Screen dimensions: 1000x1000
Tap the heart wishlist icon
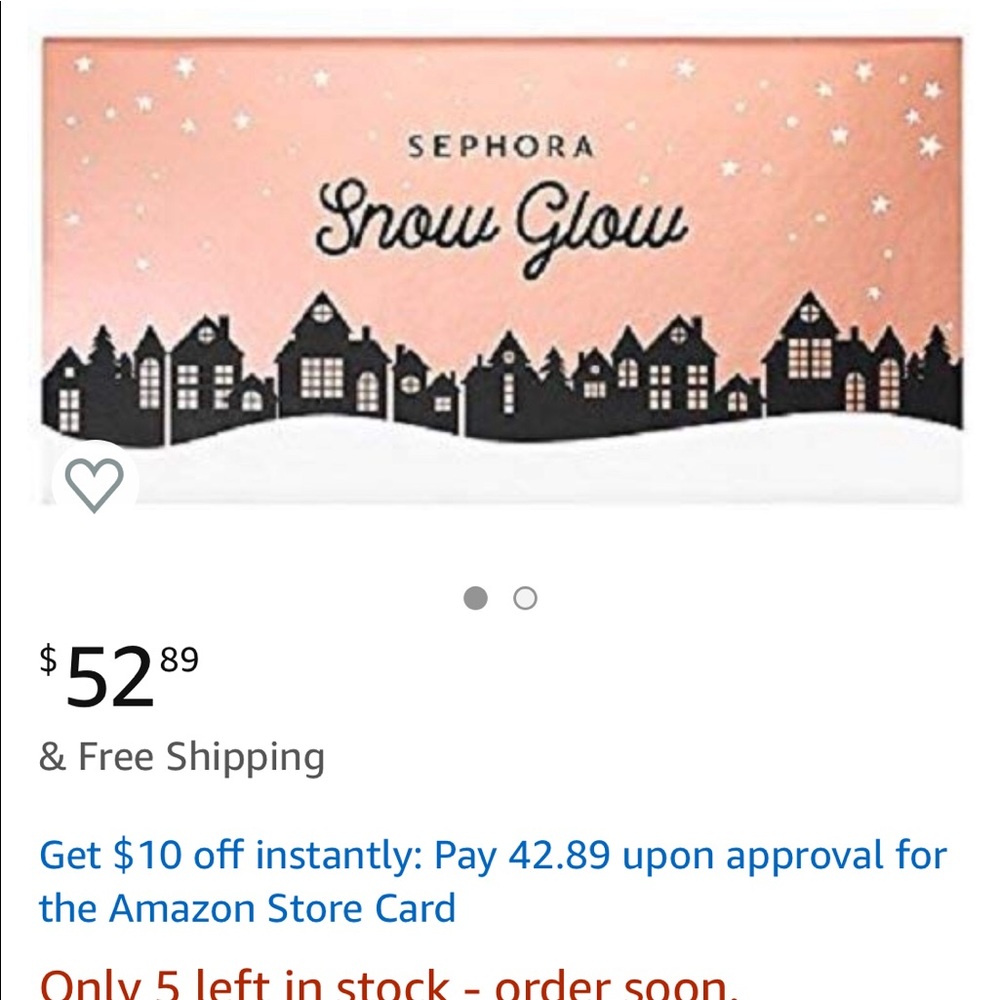[x=94, y=485]
